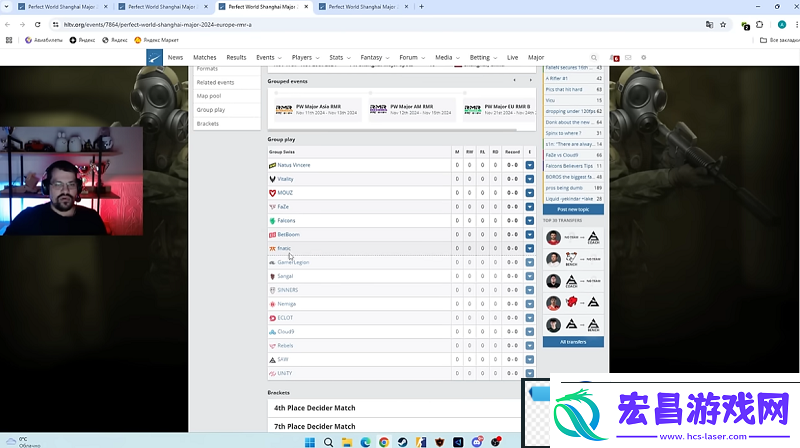
Task: Open the tab search dropdown in Chrome
Action: click(7, 7)
